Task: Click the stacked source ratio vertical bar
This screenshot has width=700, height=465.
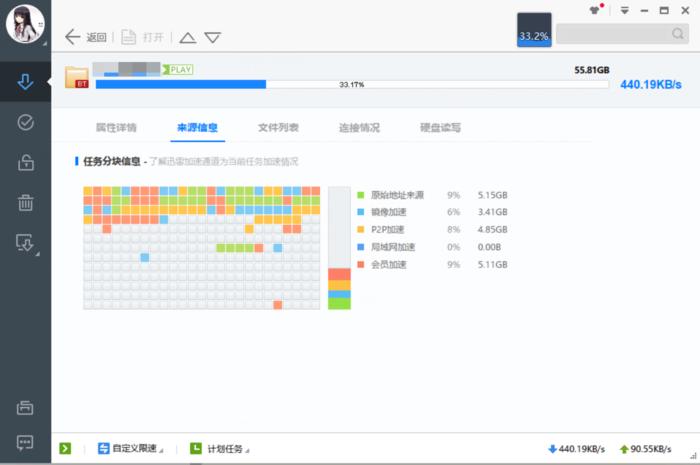Action: [339, 248]
